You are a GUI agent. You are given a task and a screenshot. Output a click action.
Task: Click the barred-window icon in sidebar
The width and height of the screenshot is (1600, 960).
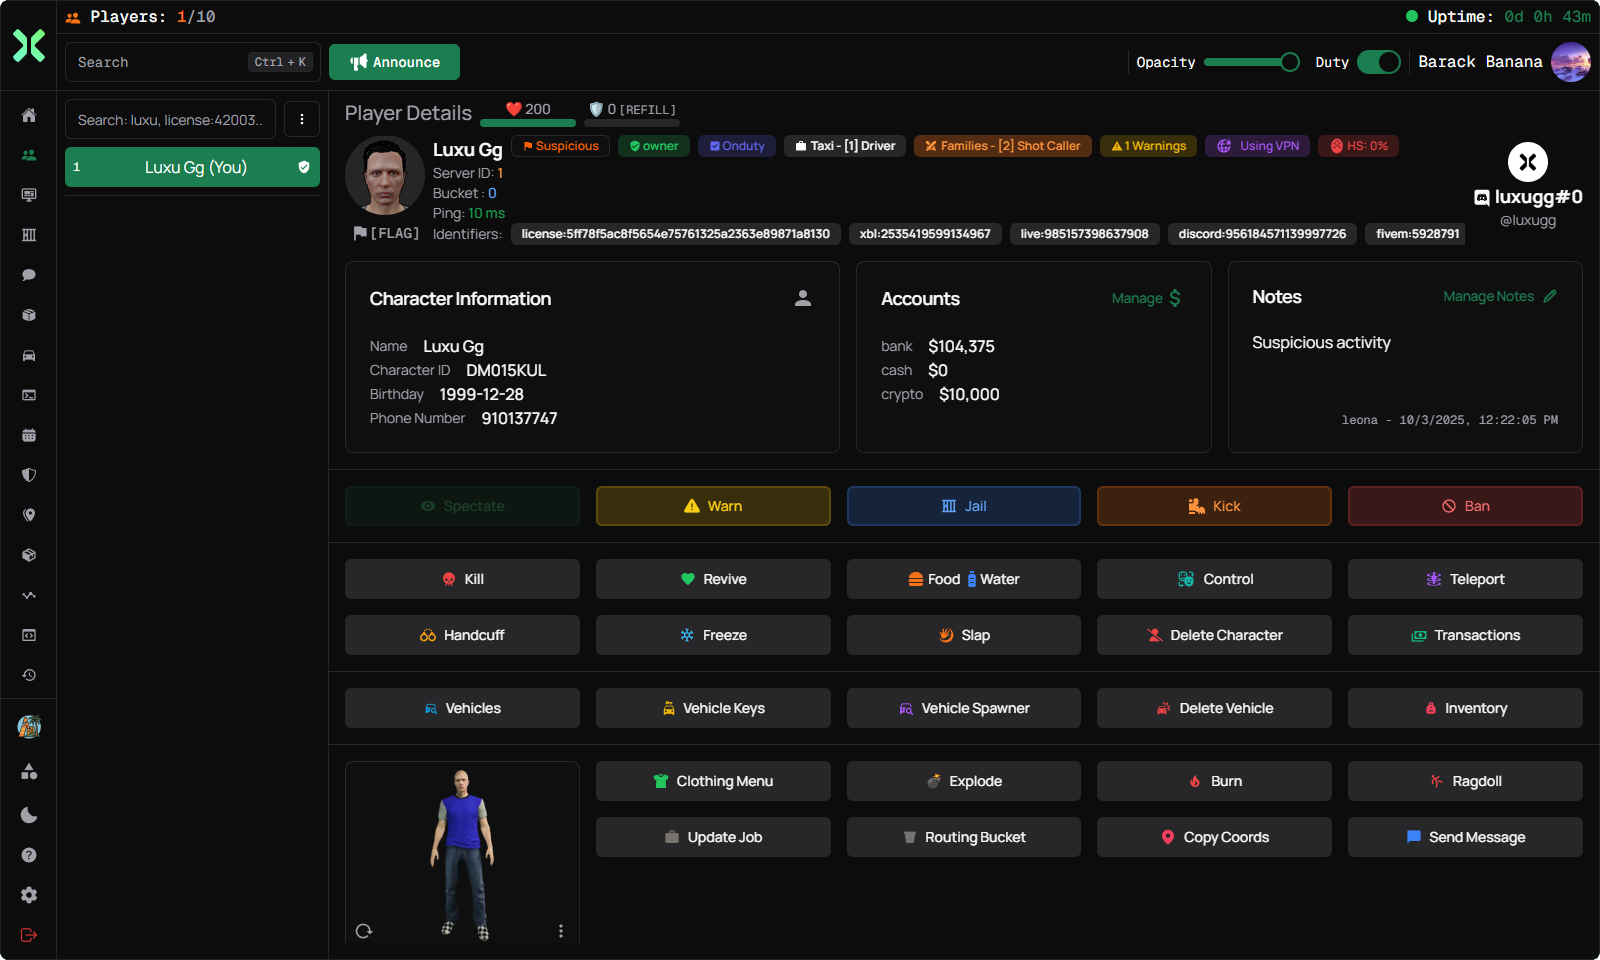[29, 235]
